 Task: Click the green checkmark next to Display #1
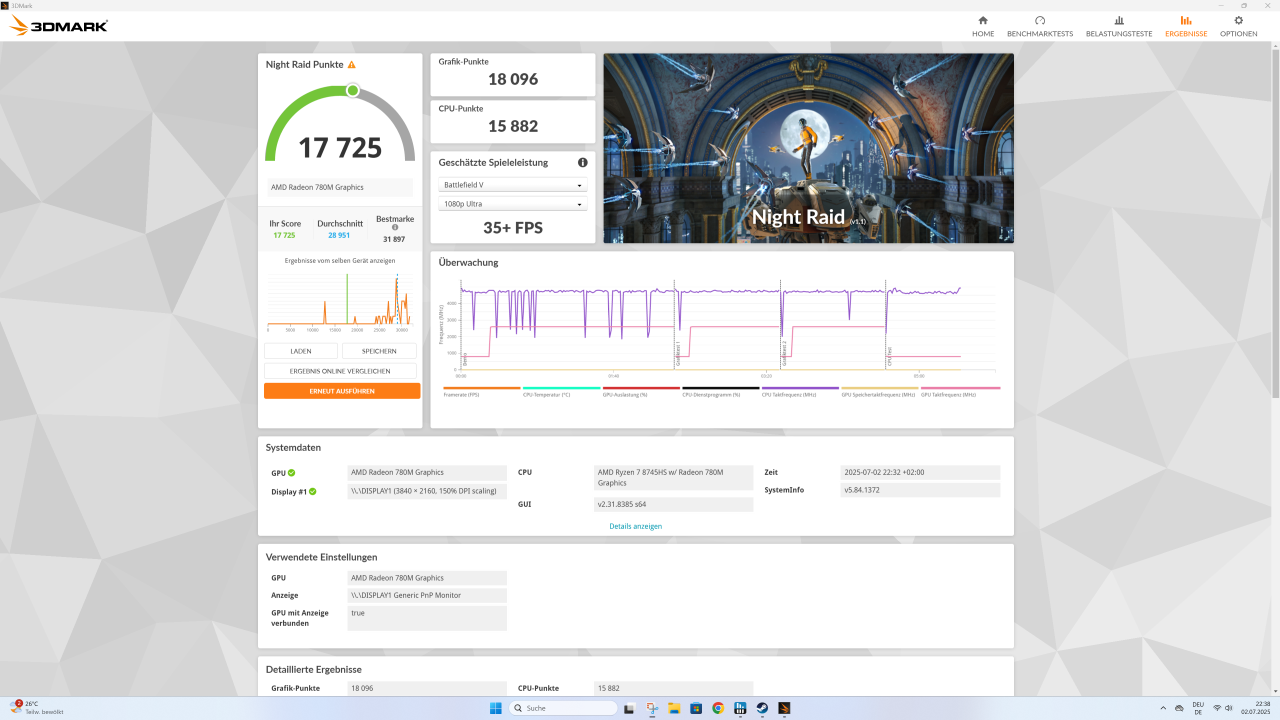click(312, 491)
